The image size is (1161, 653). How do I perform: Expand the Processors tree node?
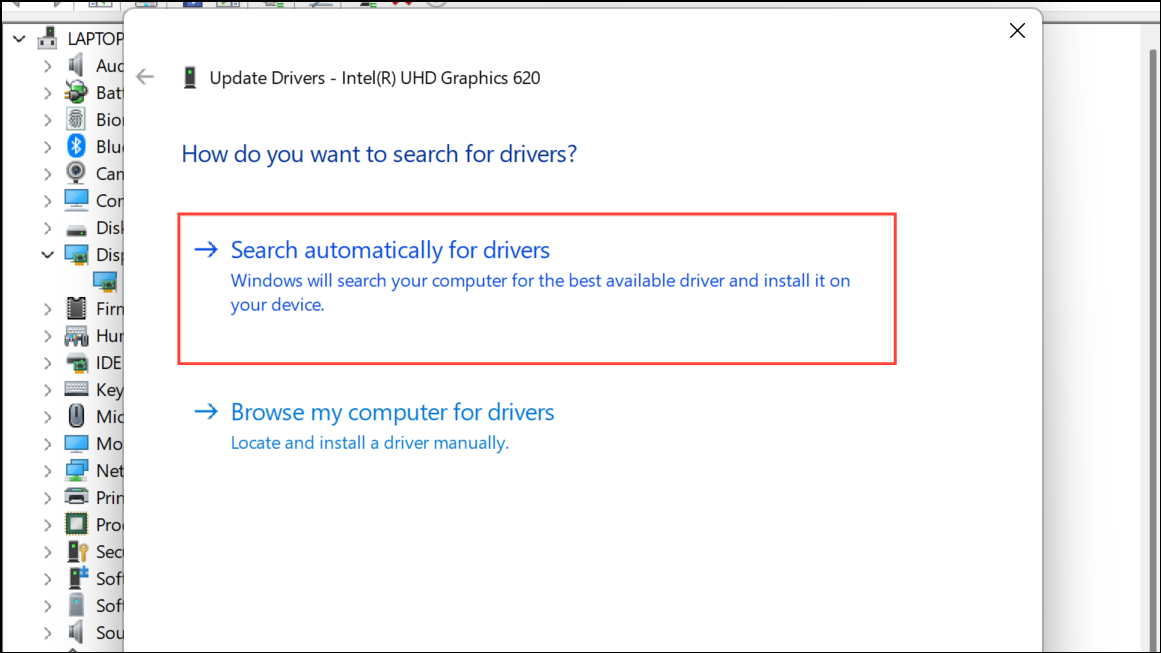(47, 525)
